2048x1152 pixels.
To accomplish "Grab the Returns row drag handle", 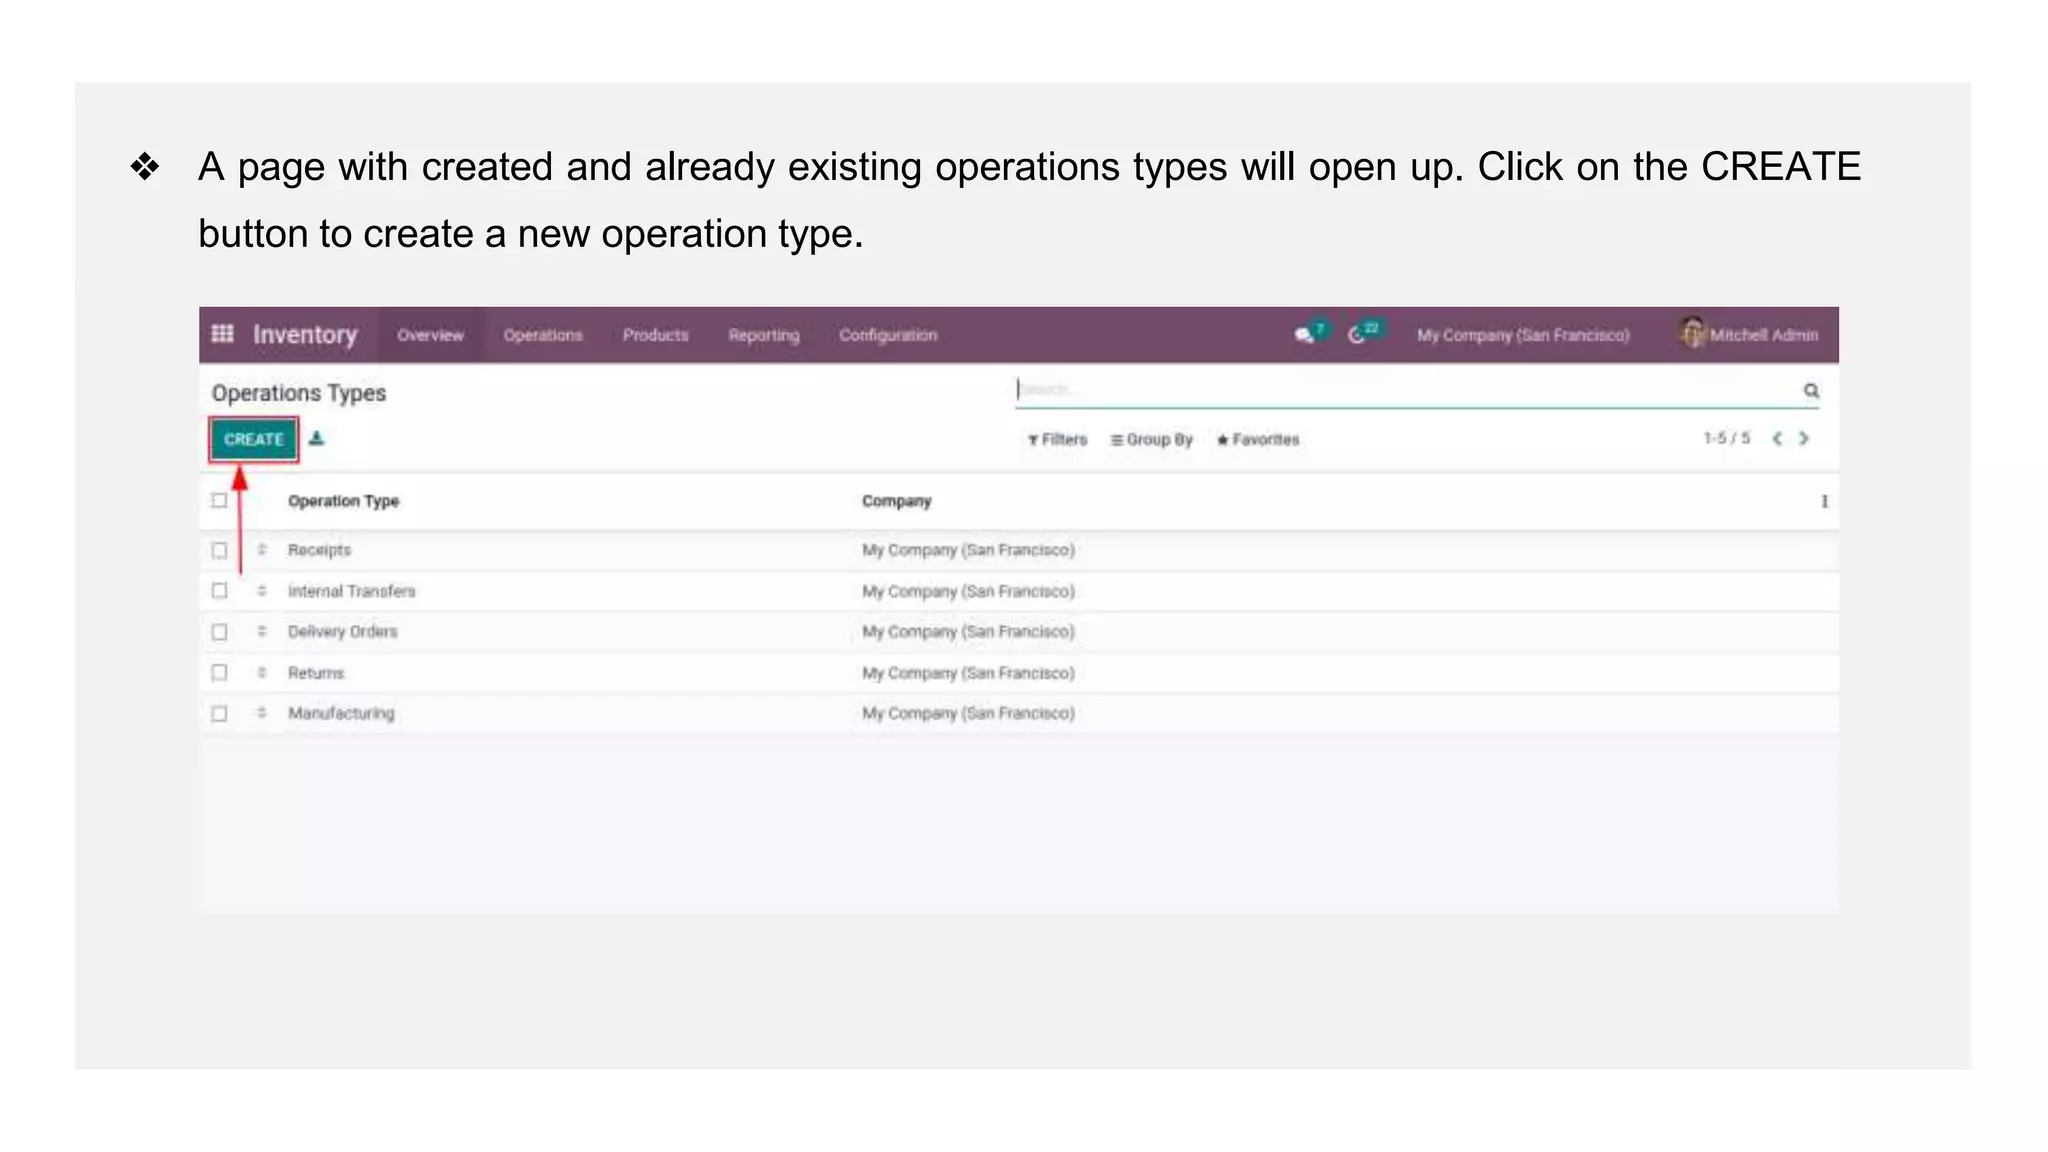I will [261, 672].
